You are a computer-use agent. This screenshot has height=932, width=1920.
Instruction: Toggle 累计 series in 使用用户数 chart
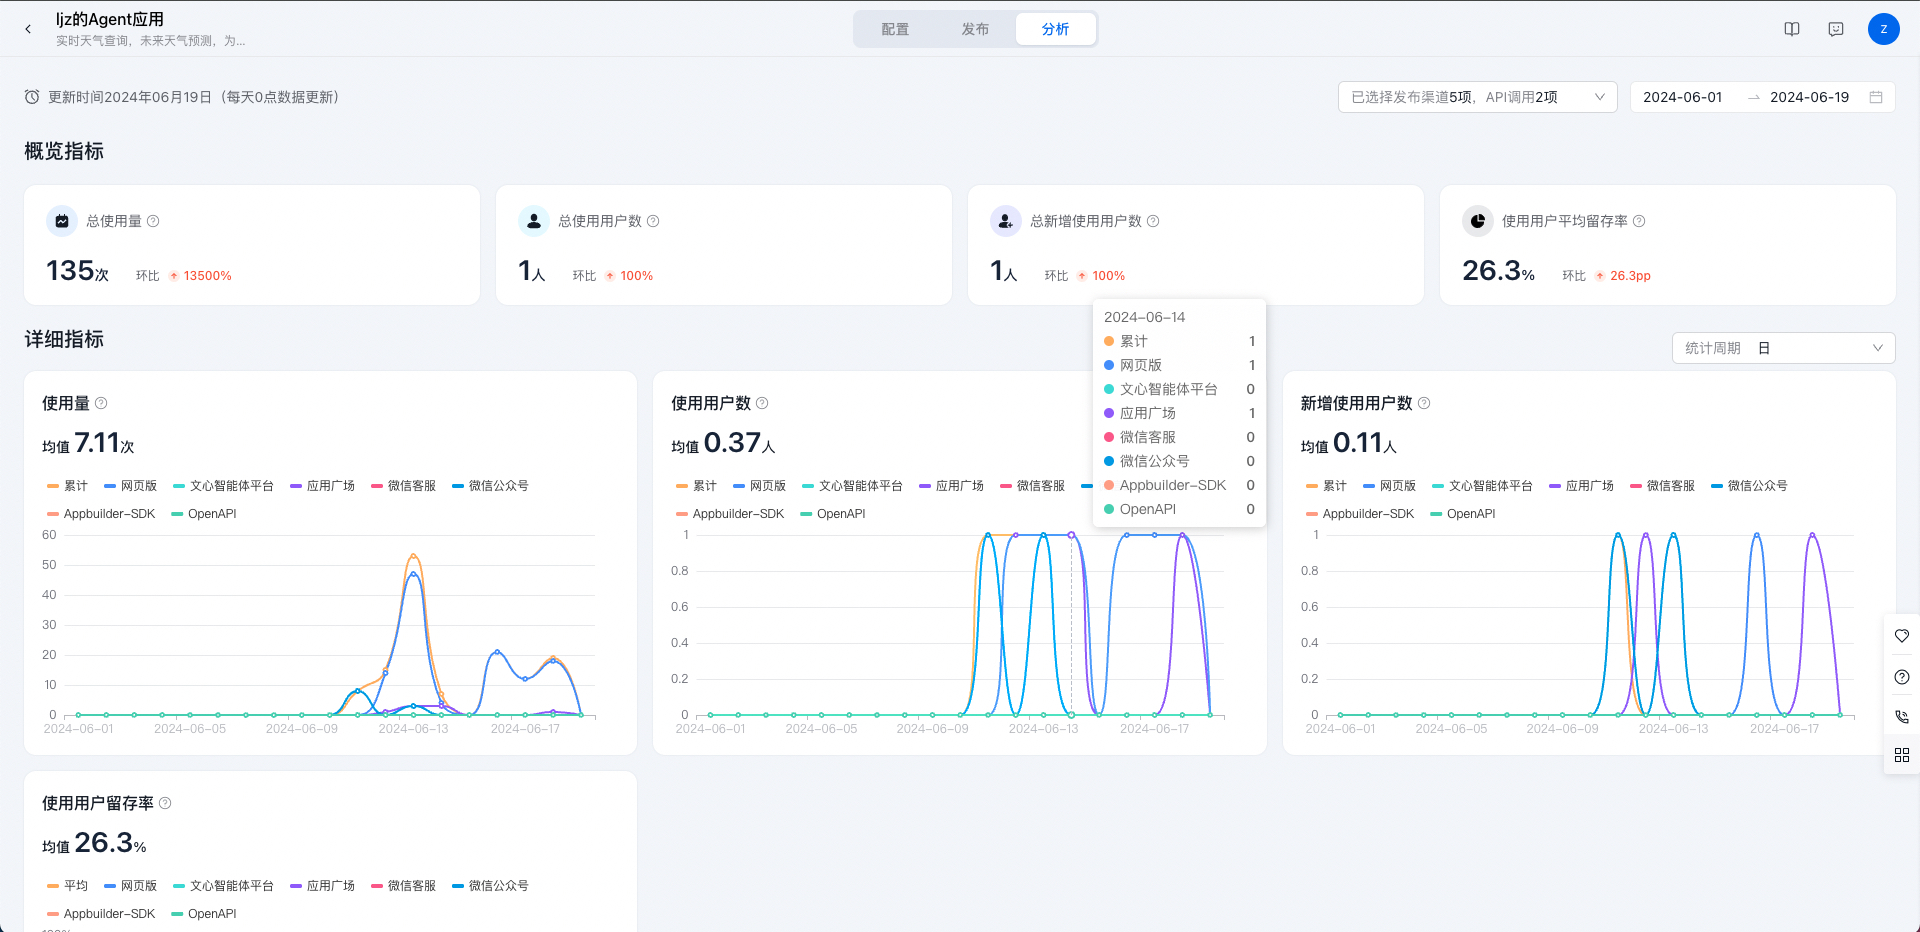click(x=696, y=486)
